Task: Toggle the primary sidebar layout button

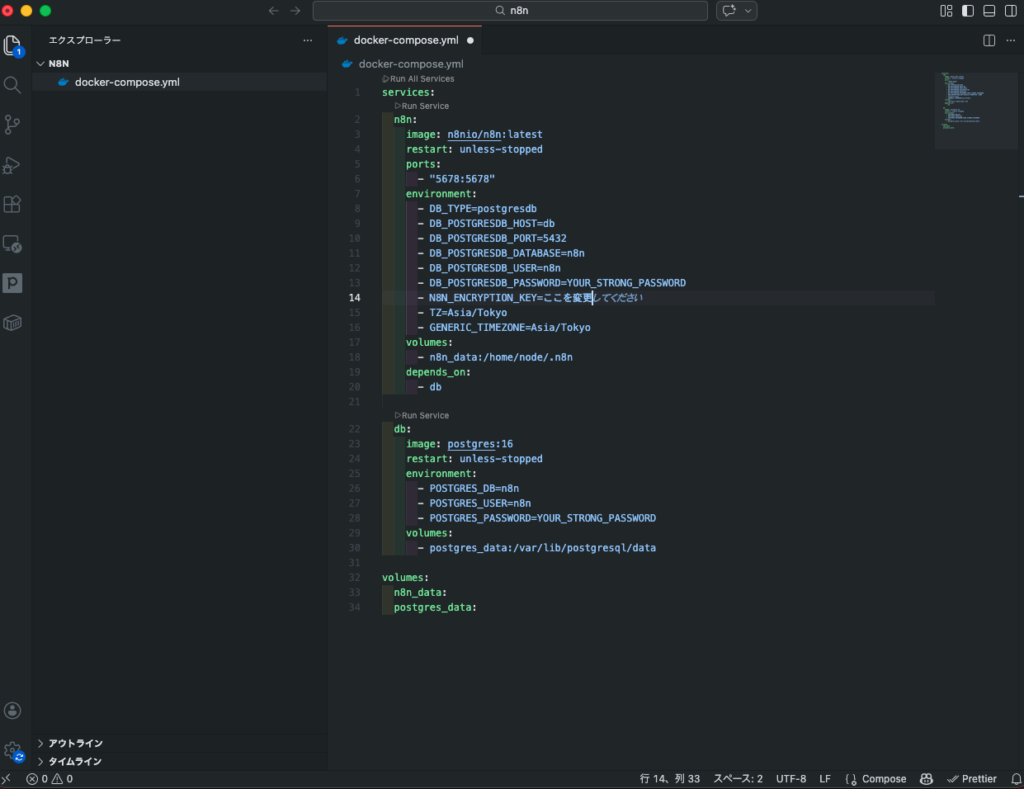Action: click(x=967, y=11)
